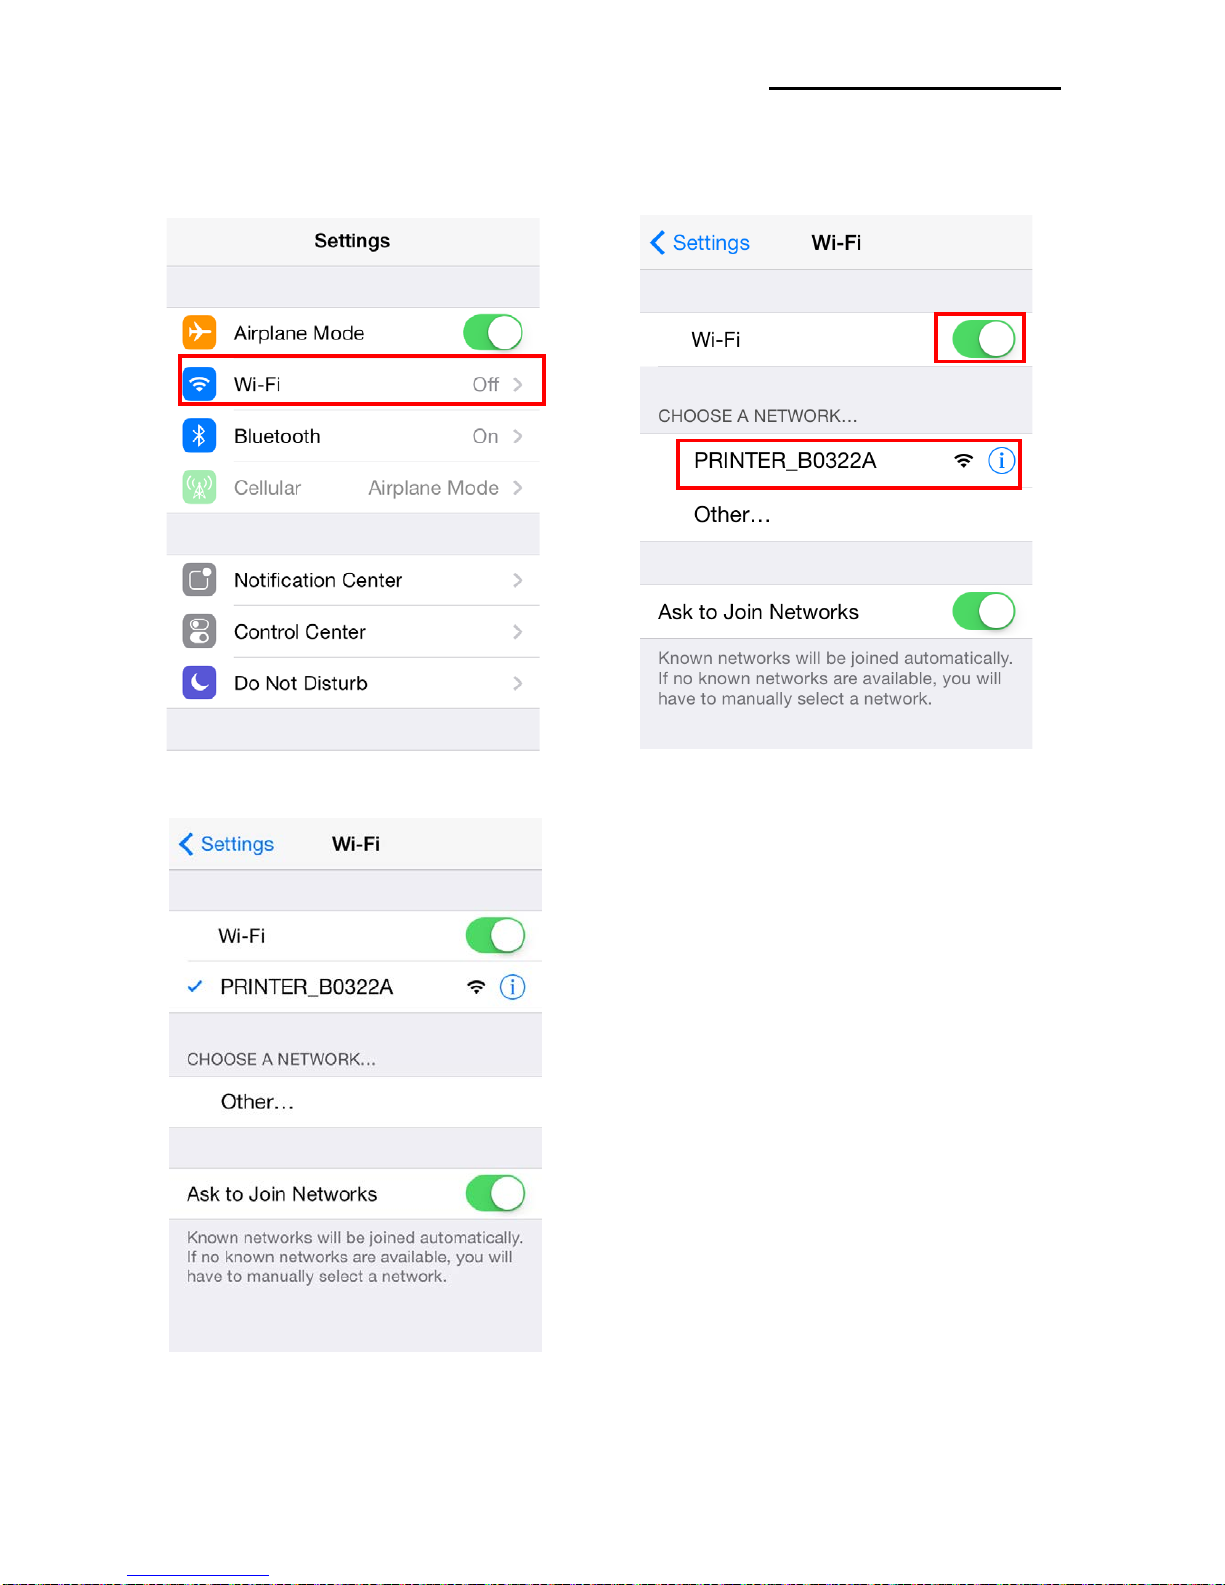
Task: Tap the Do Not Disturb moon icon
Action: click(199, 683)
